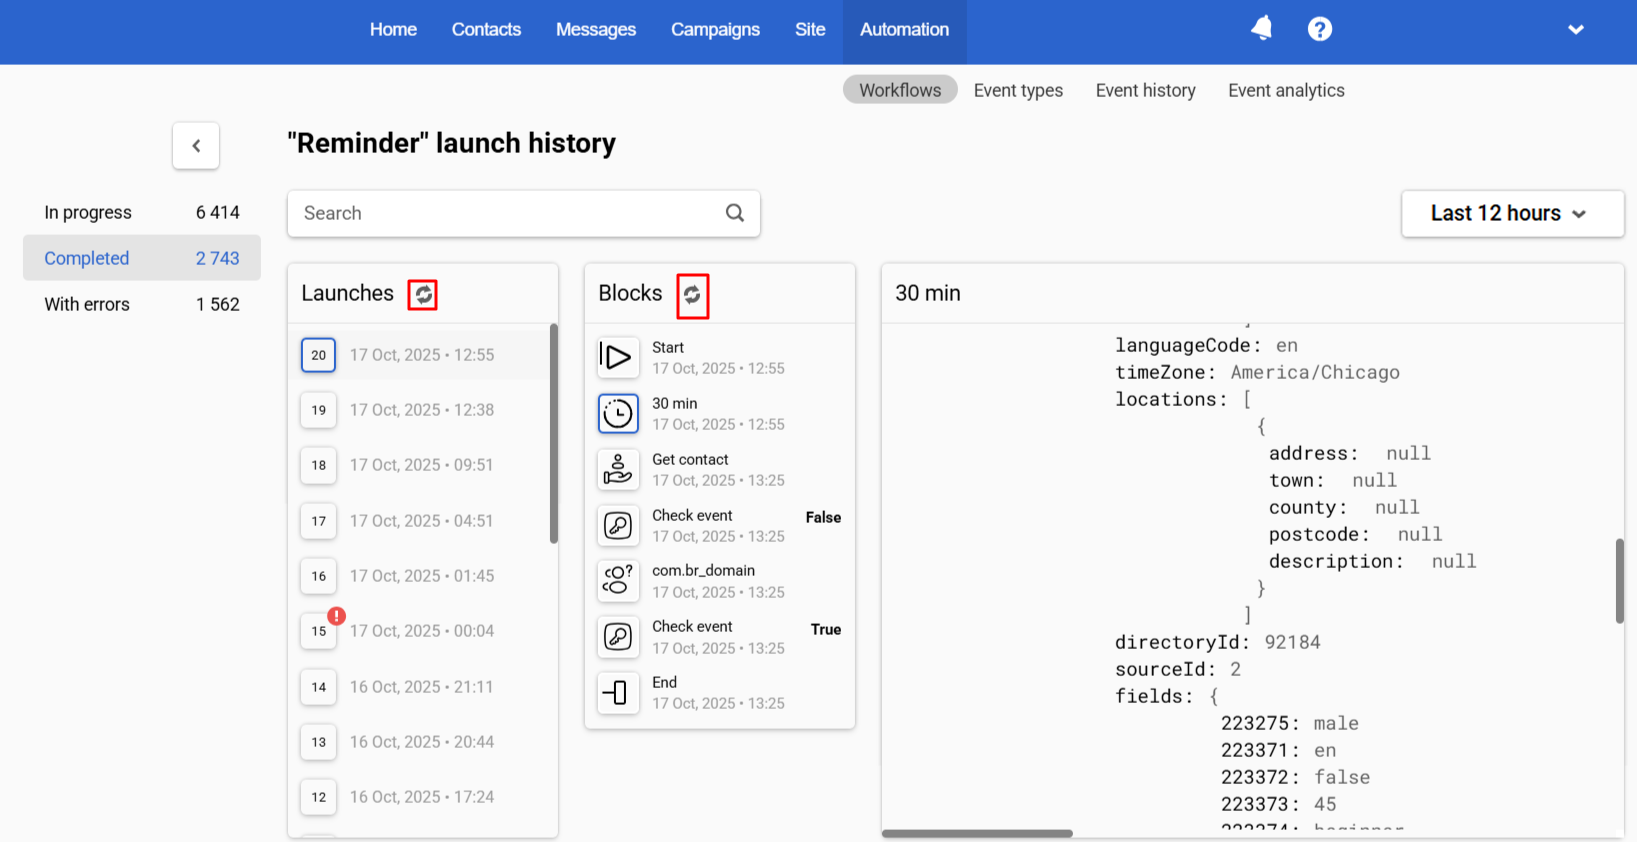Click the directoryId value 92184
Viewport: 1637px width, 842px height.
pos(1292,642)
